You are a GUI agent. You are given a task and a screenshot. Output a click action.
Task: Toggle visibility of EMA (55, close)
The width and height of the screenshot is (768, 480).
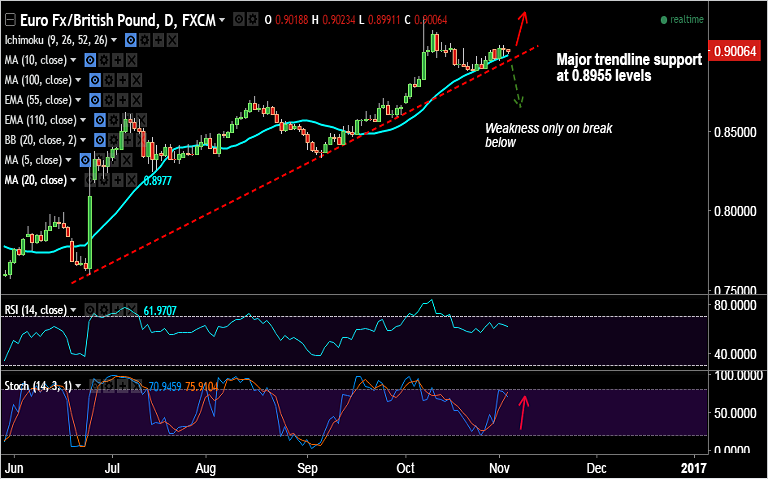pos(95,100)
